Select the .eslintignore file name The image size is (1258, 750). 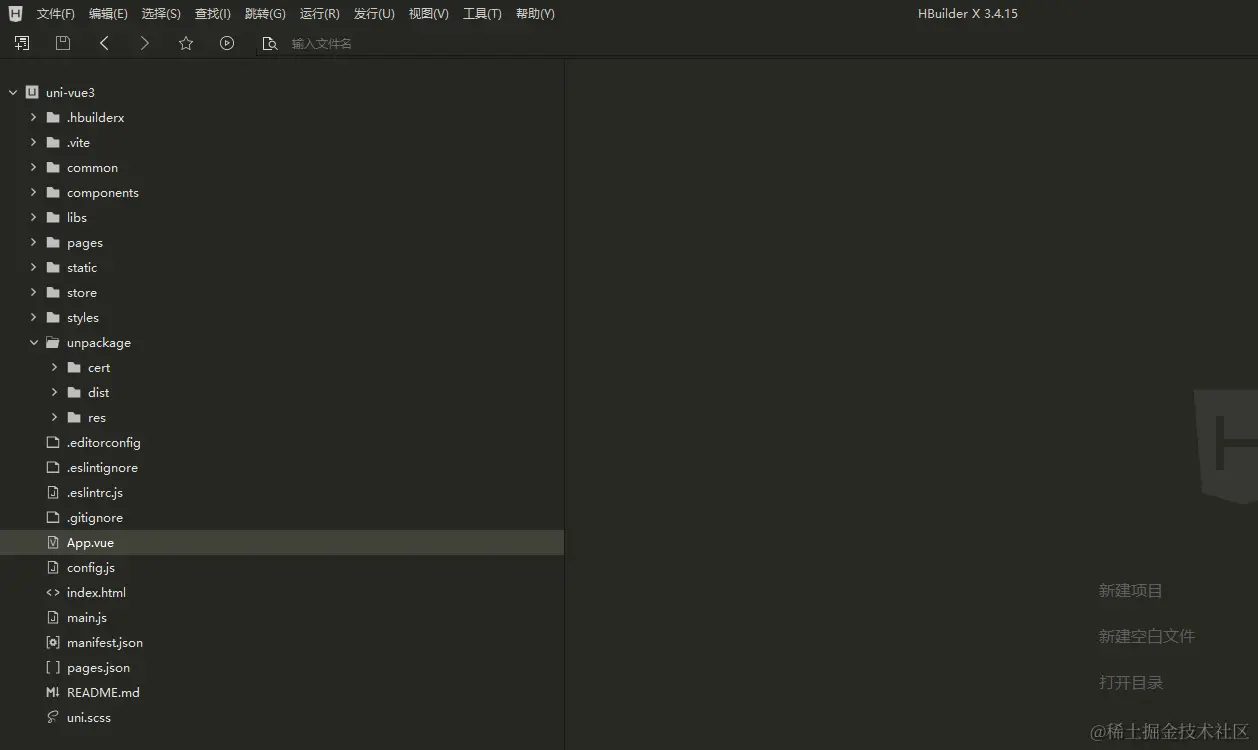[x=102, y=468]
